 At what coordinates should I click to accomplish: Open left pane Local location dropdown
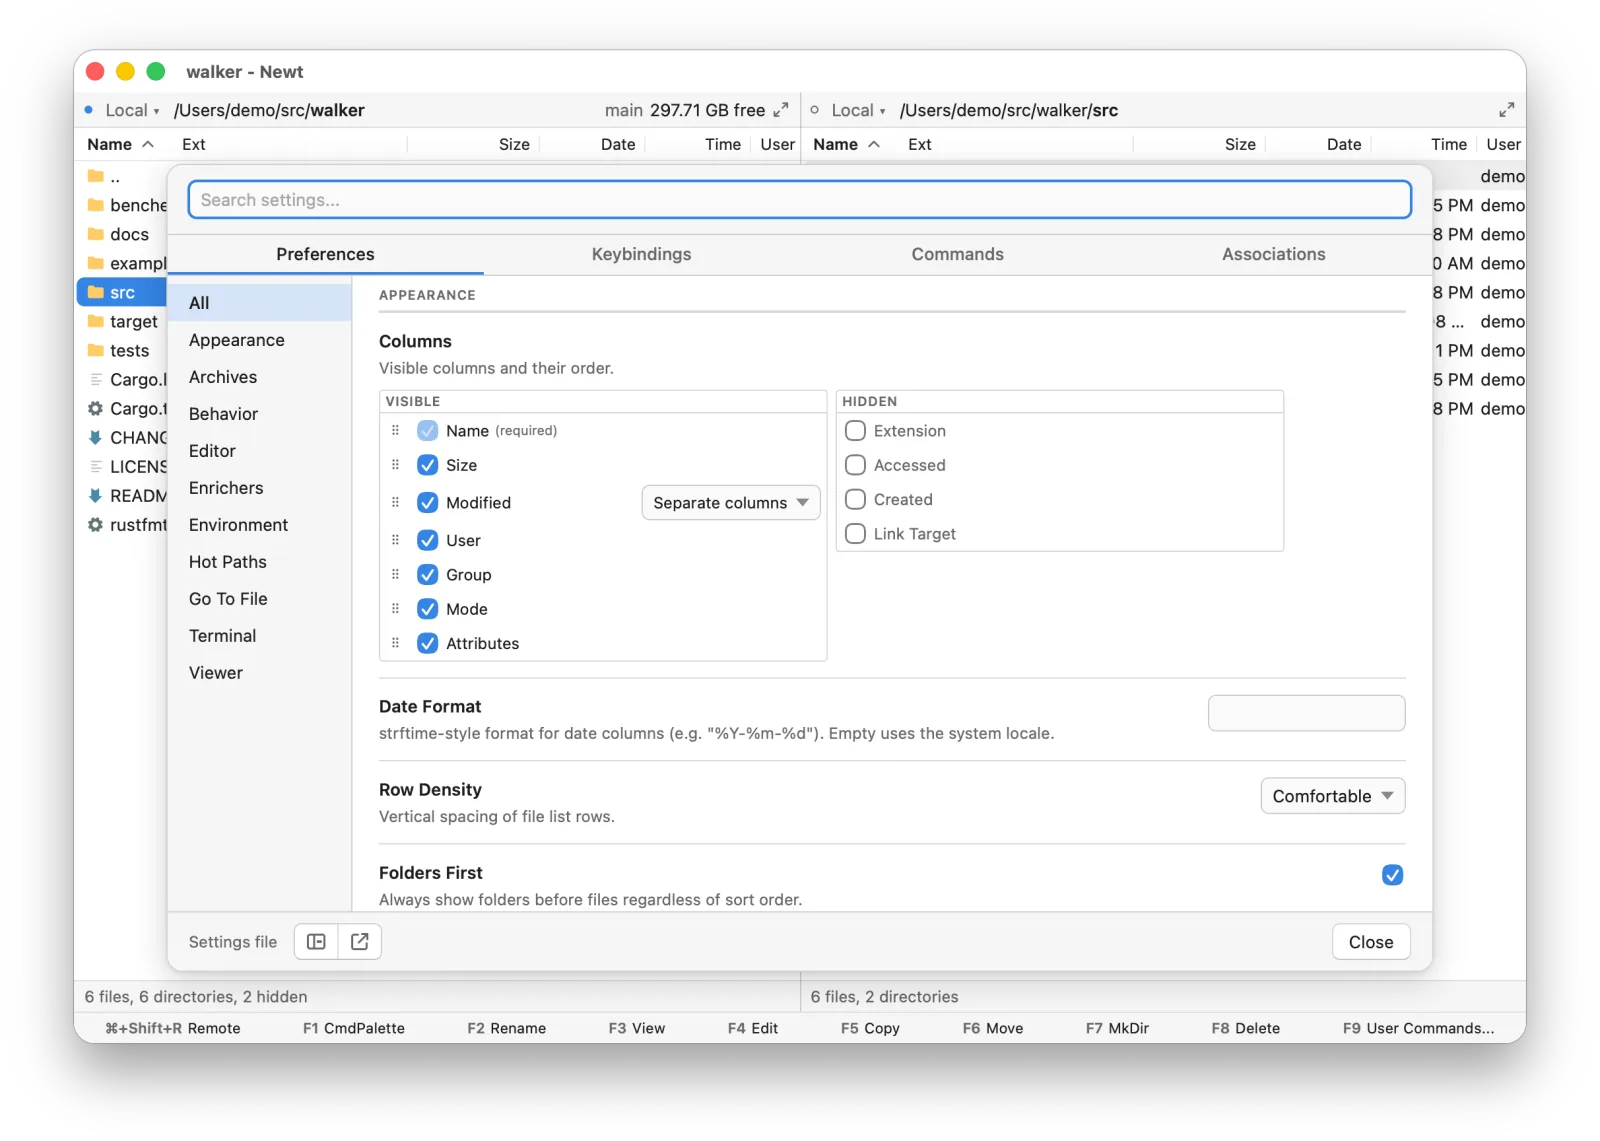132,110
